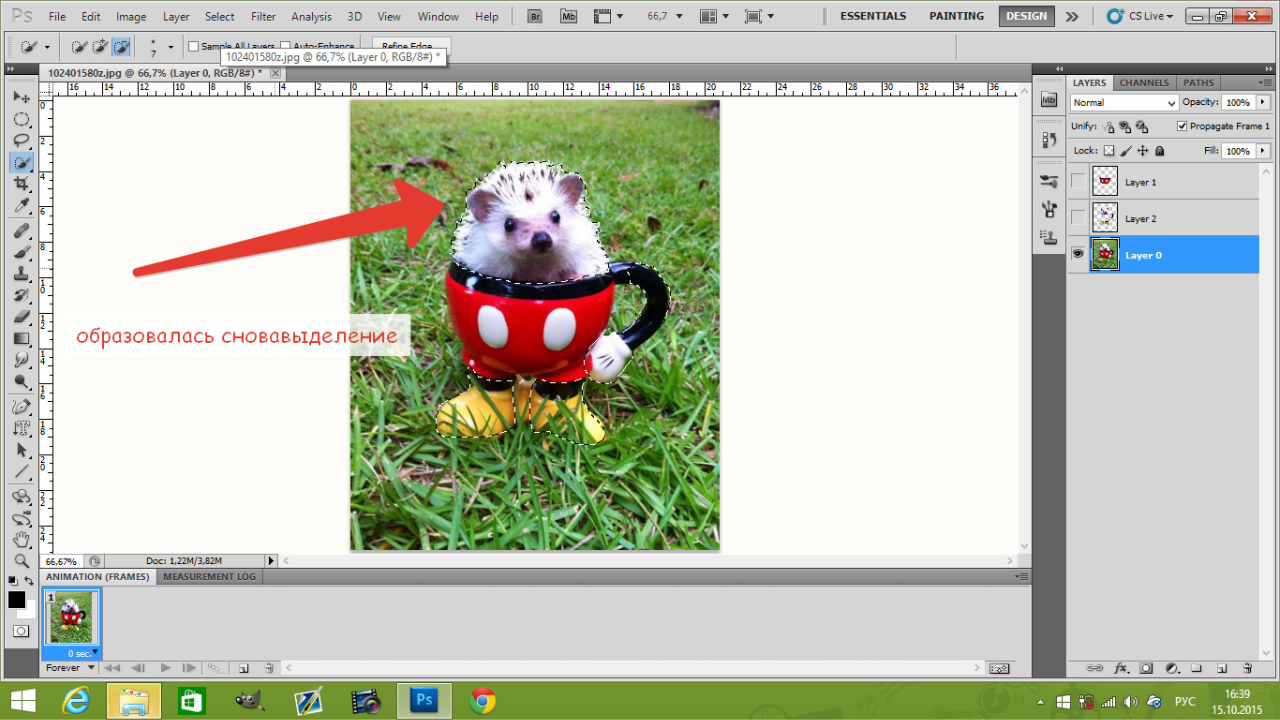Uncheck Propagate Frame 1 option
This screenshot has height=720, width=1280.
click(1182, 126)
